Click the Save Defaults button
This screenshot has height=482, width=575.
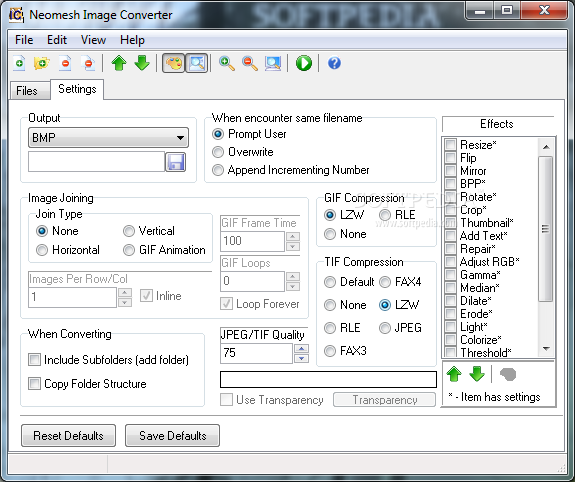(173, 436)
